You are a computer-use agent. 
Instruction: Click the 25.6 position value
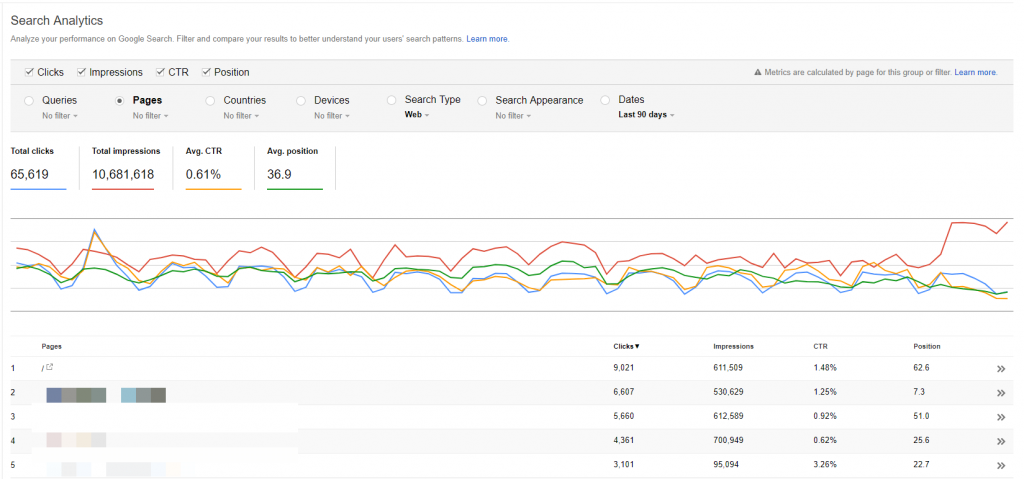click(921, 441)
